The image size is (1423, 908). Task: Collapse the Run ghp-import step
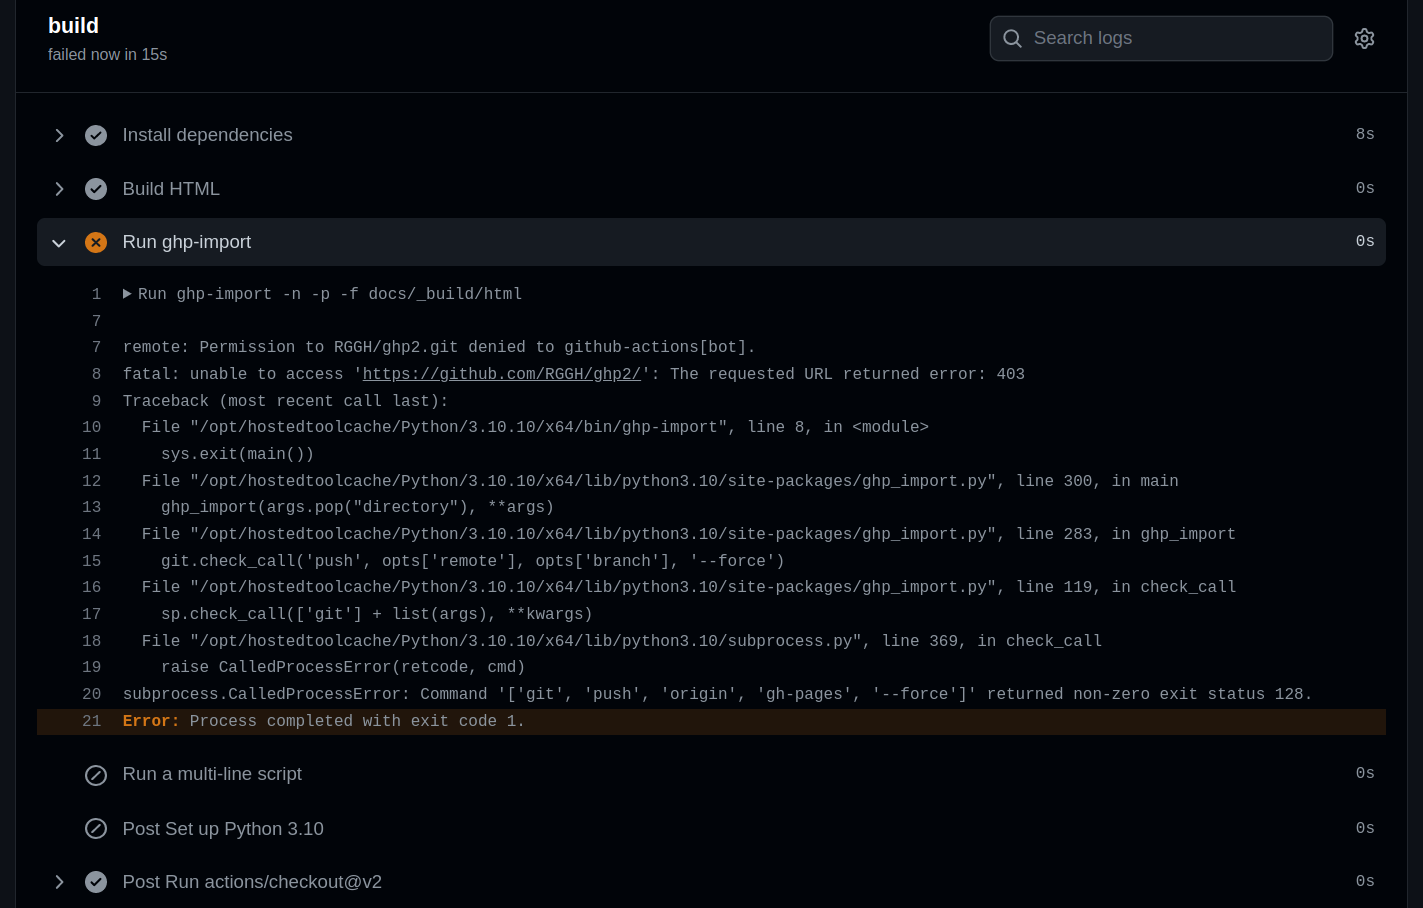click(59, 242)
